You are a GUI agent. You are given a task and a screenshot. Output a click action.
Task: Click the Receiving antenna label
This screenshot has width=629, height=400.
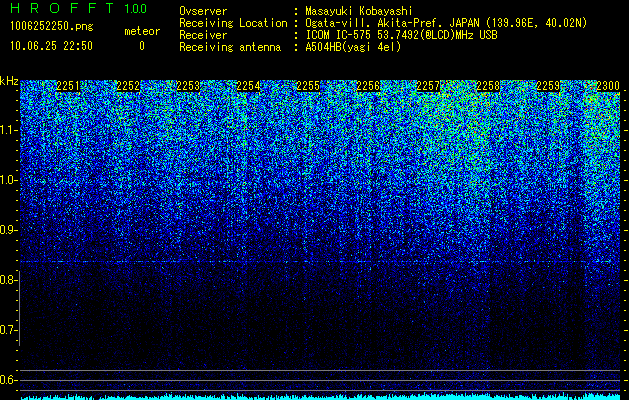pyautogui.click(x=230, y=47)
